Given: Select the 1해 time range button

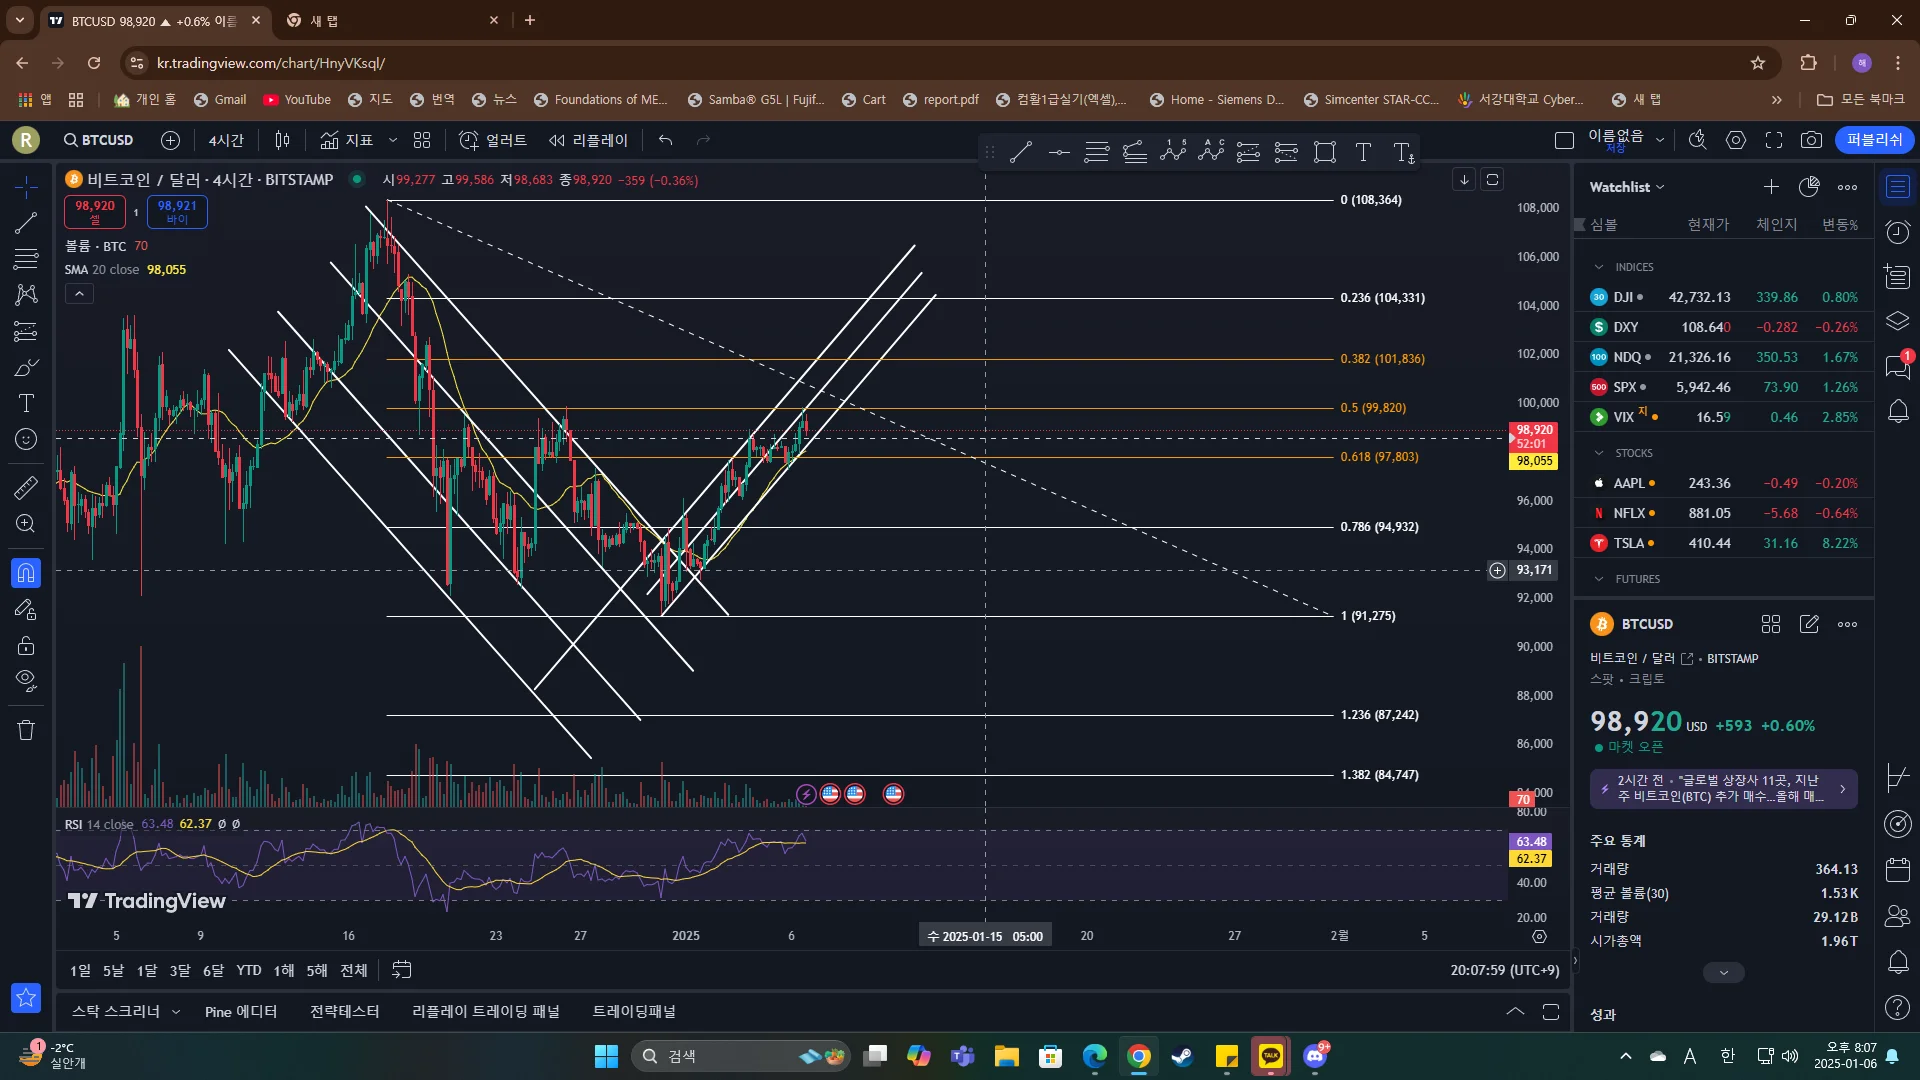Looking at the screenshot, I should point(284,970).
